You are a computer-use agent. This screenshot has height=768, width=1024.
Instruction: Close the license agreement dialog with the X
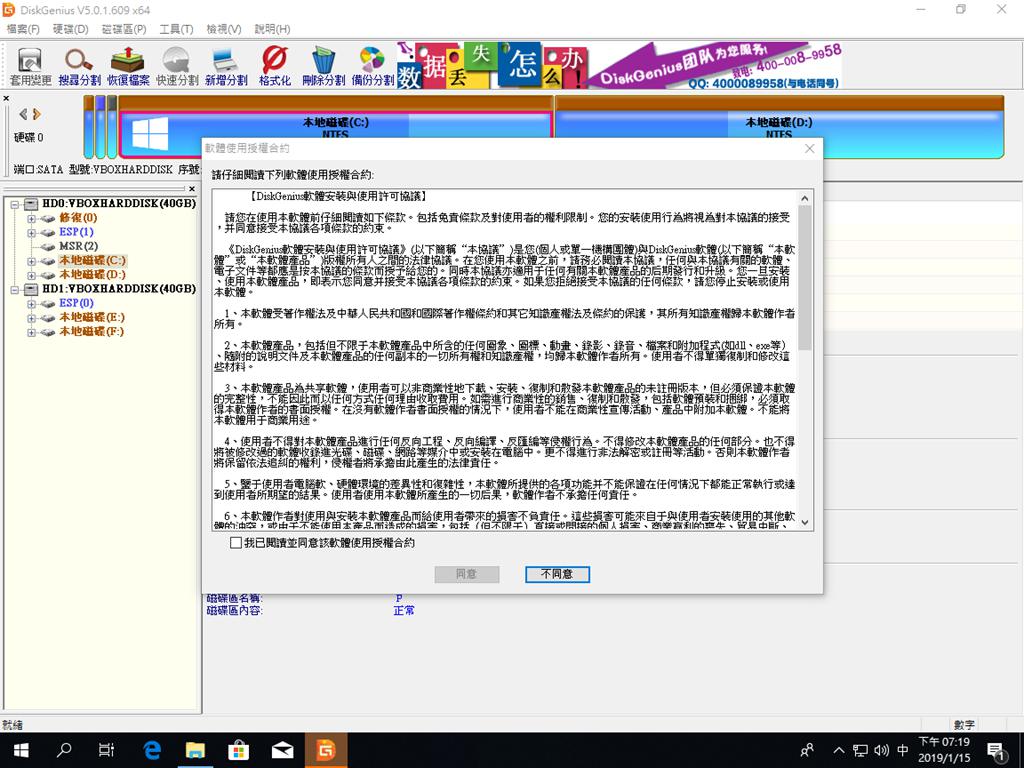[810, 148]
